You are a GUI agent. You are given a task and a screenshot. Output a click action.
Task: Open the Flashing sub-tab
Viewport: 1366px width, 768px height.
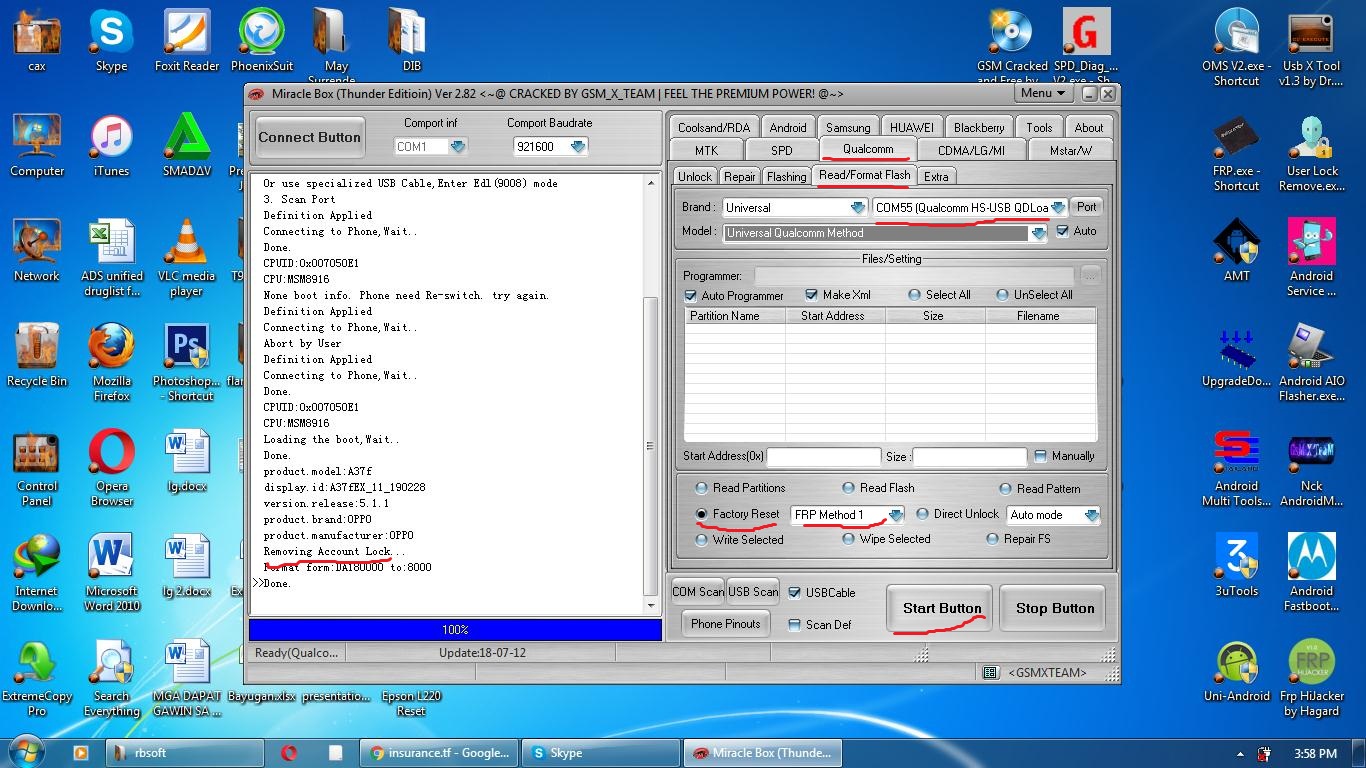point(786,176)
